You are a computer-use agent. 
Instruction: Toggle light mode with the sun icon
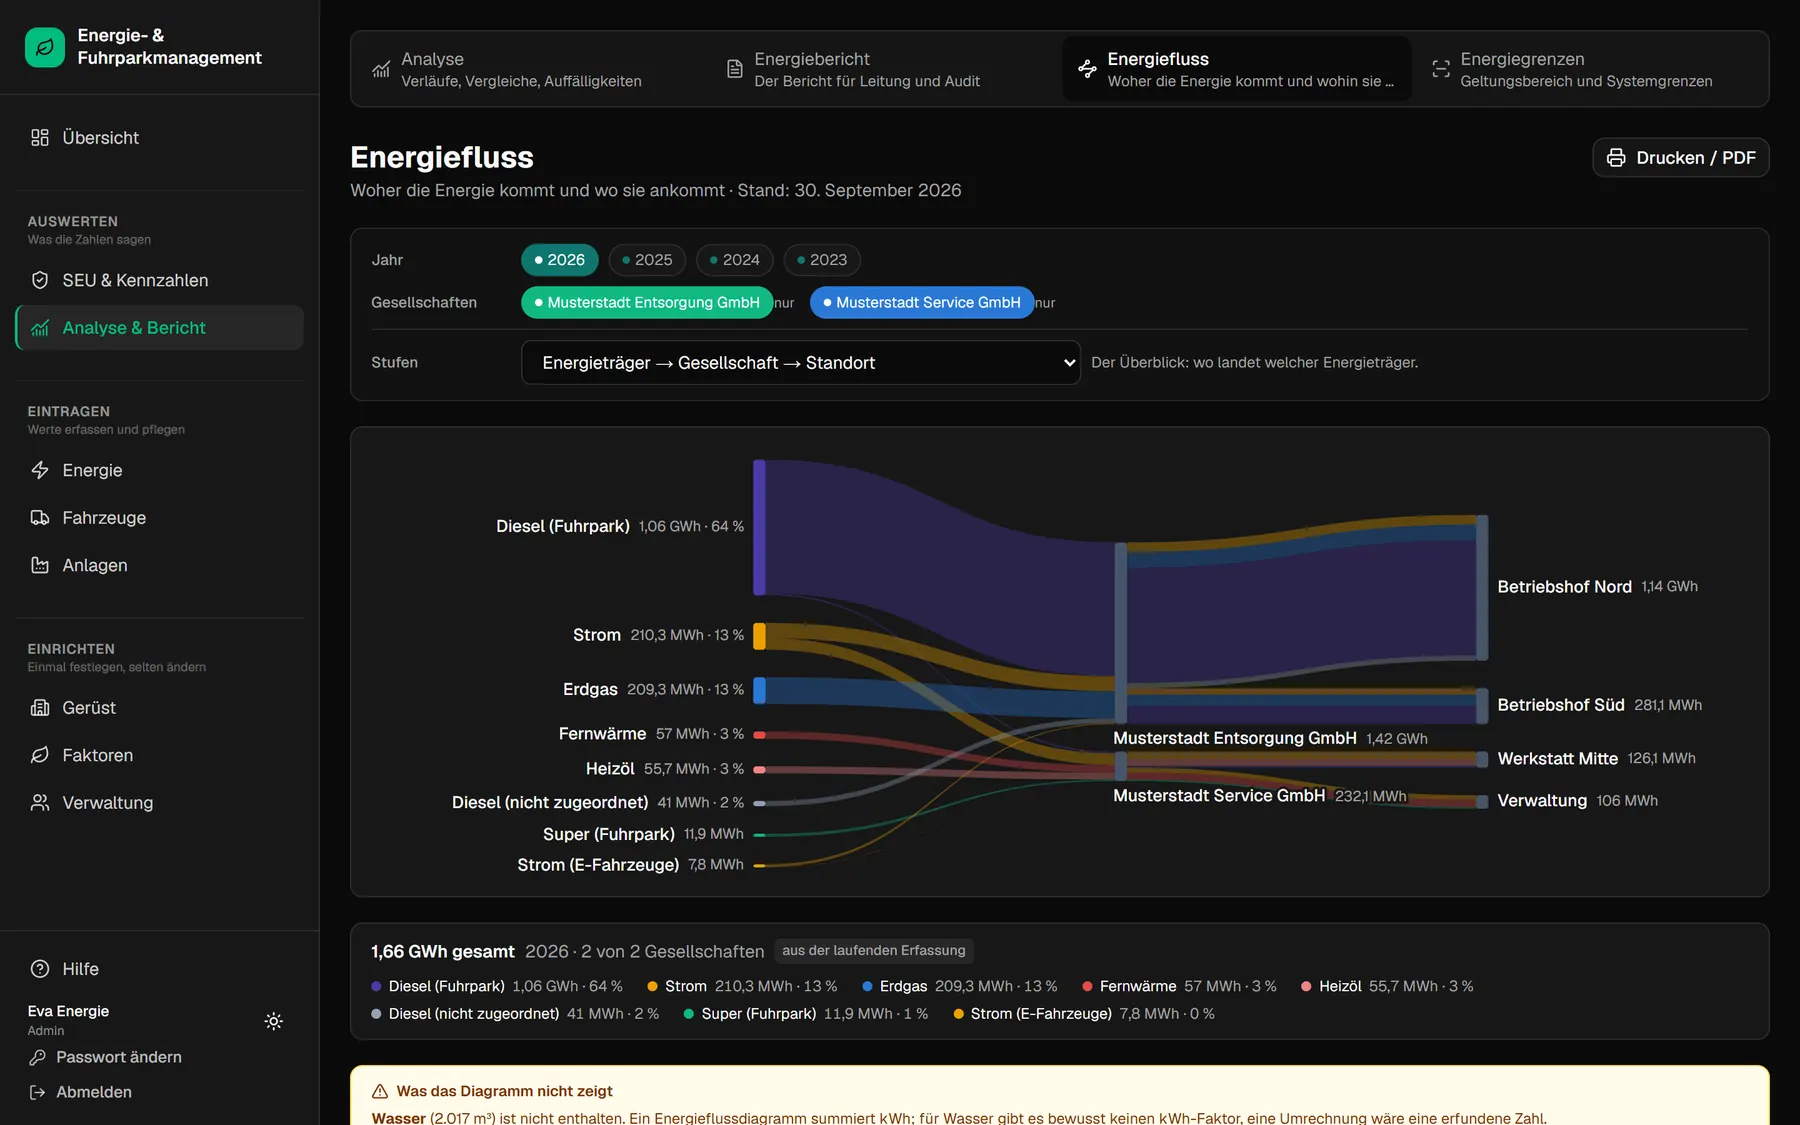click(x=274, y=1021)
